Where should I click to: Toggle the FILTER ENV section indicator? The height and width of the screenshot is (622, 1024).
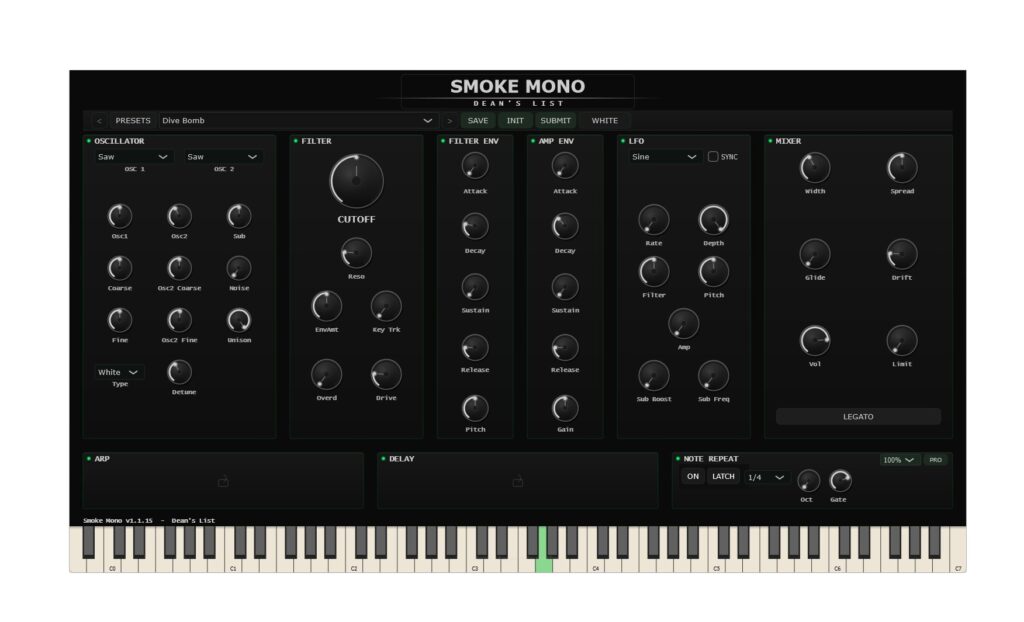pyautogui.click(x=443, y=141)
